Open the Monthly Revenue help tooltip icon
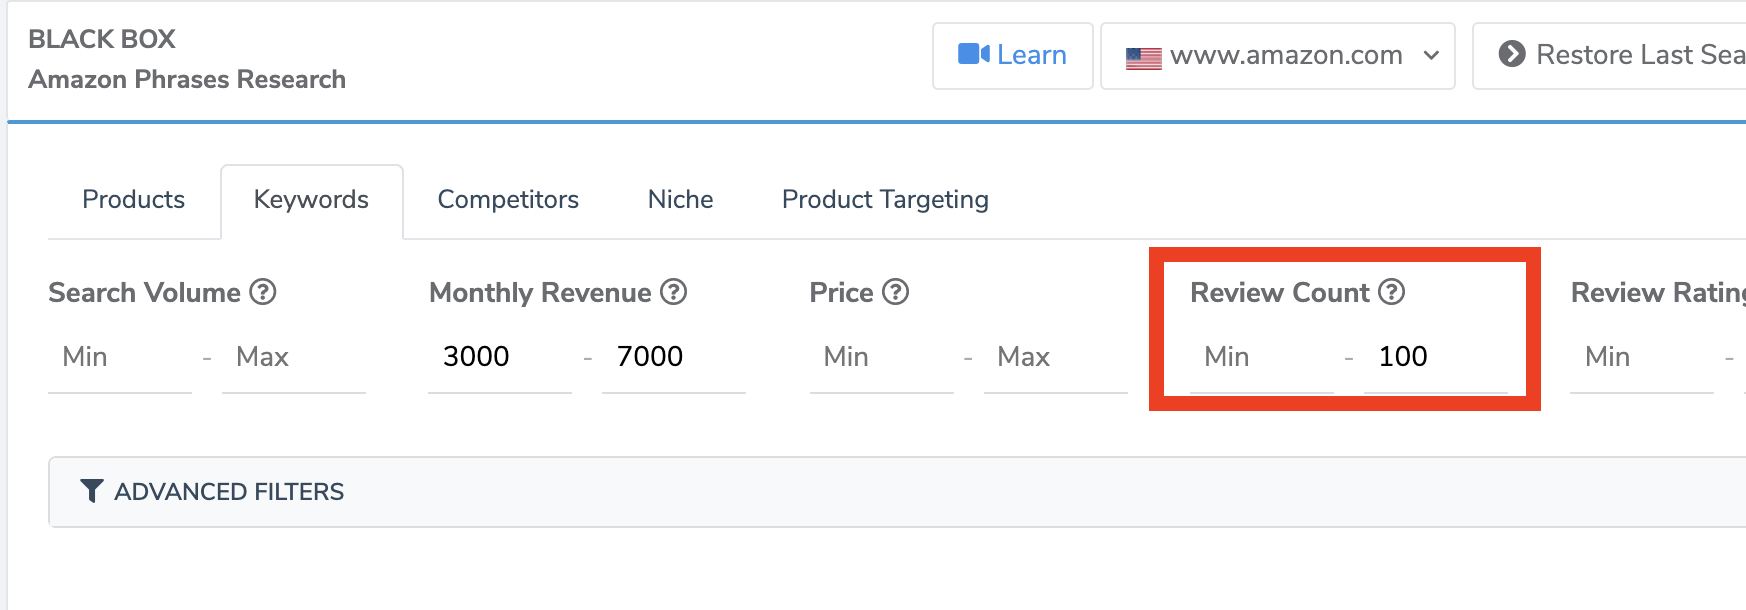 click(x=674, y=292)
